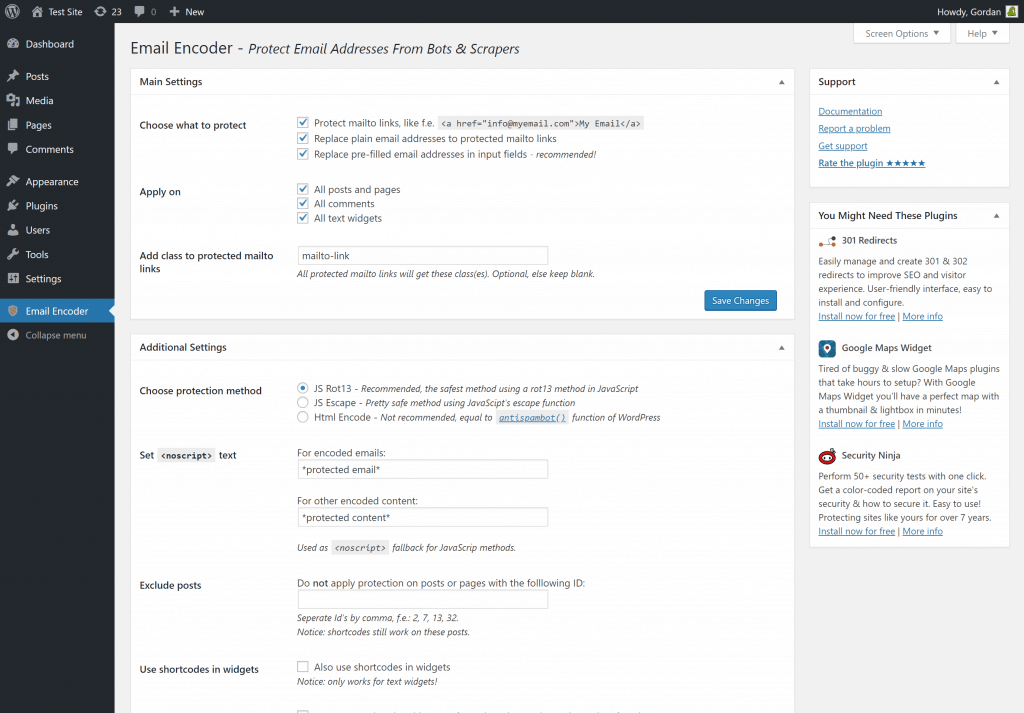Collapse the Main Settings panel

(x=781, y=81)
